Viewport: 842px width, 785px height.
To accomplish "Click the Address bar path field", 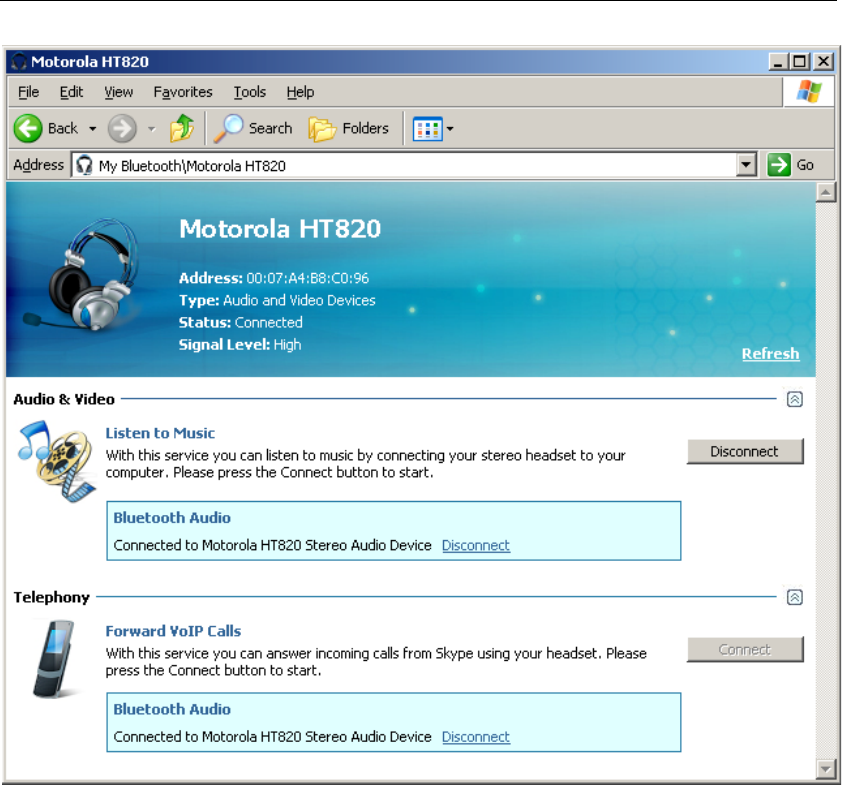I will click(x=413, y=165).
